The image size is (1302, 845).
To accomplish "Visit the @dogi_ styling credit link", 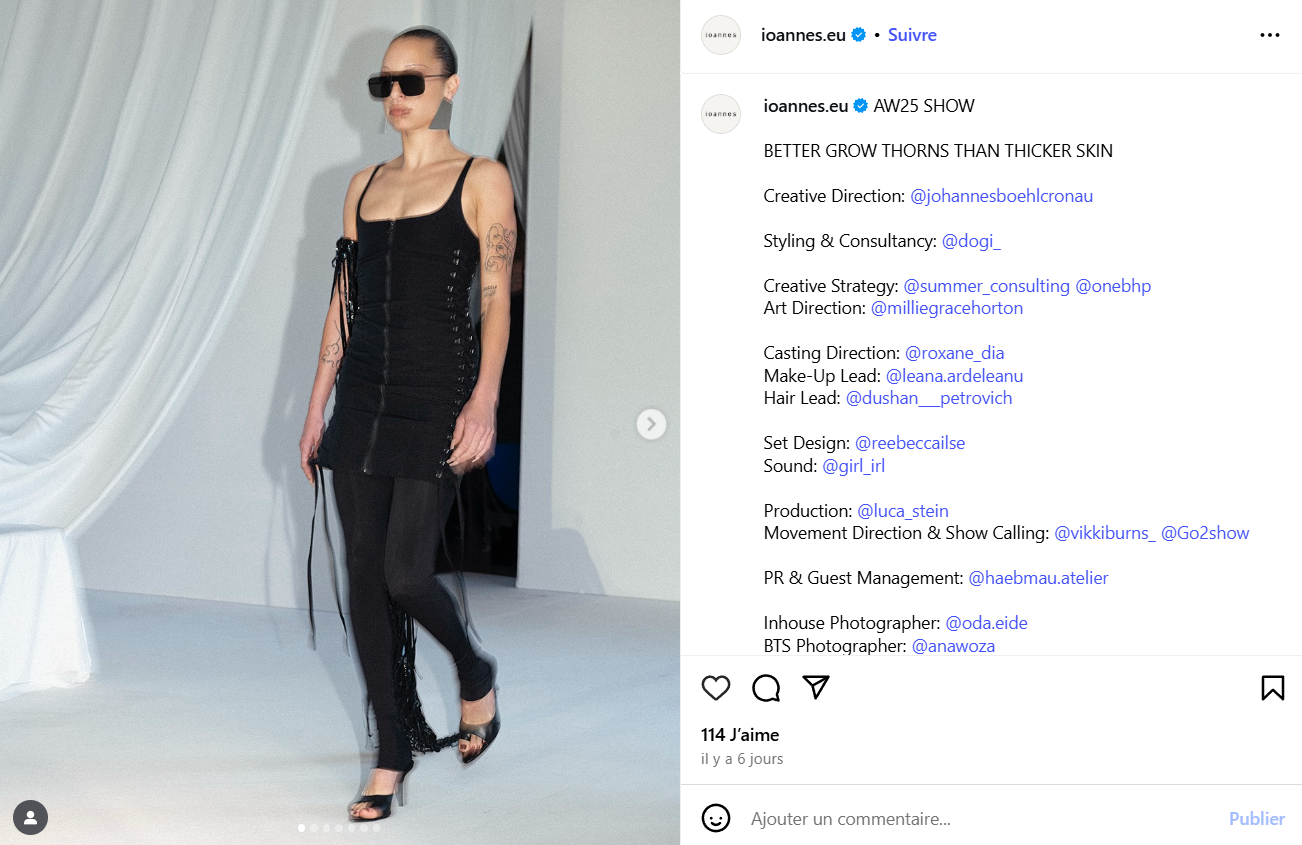I will (x=971, y=241).
